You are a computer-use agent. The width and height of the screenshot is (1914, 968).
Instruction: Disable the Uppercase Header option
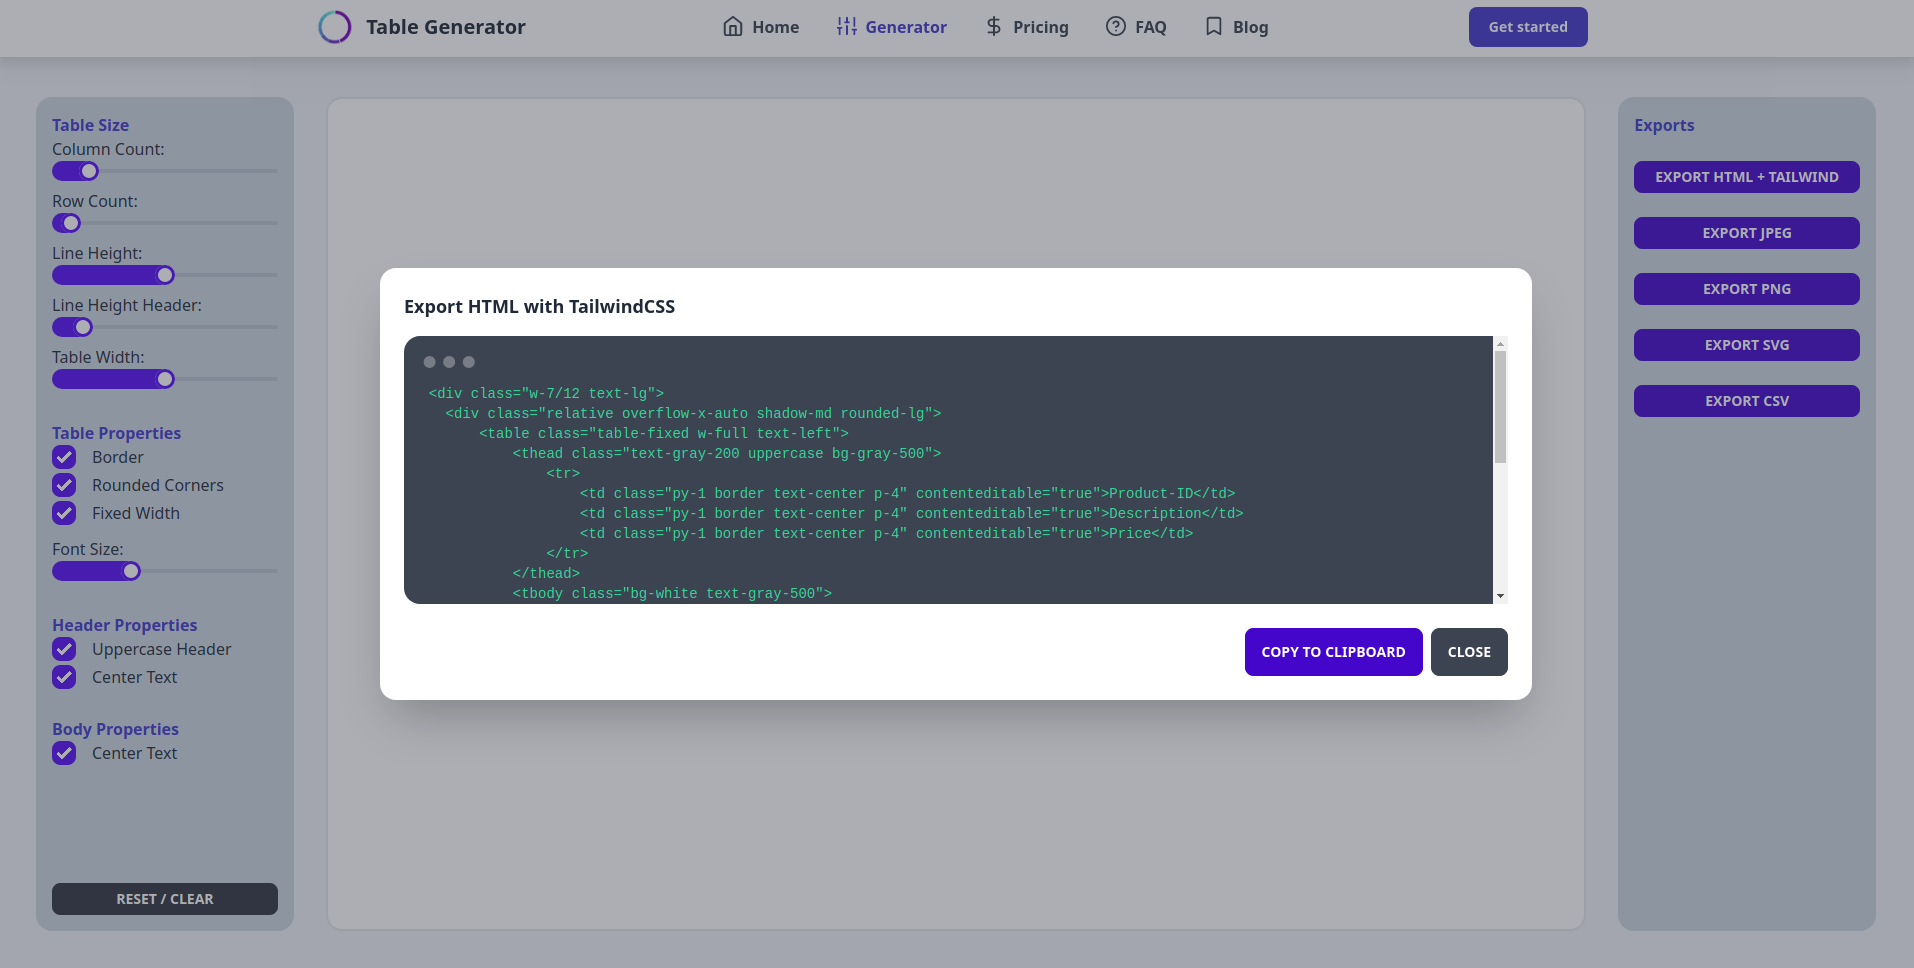click(65, 649)
